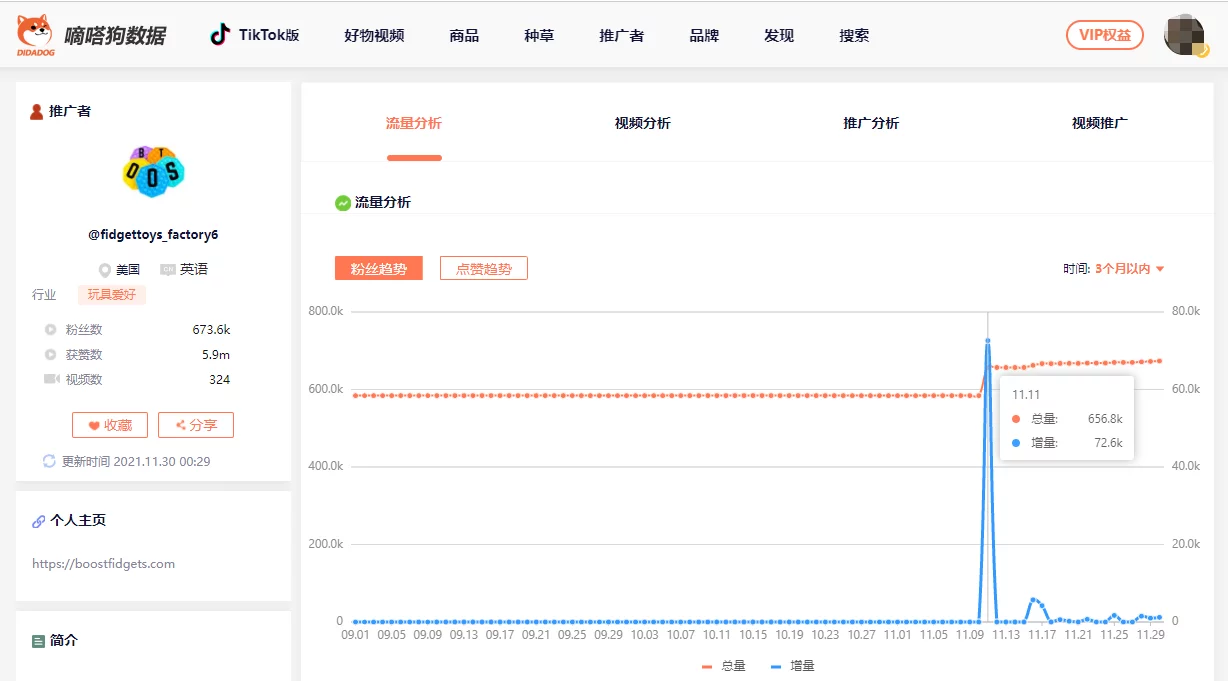The height and width of the screenshot is (681, 1228).
Task: Click the refresh icon beside update time
Action: tap(49, 461)
